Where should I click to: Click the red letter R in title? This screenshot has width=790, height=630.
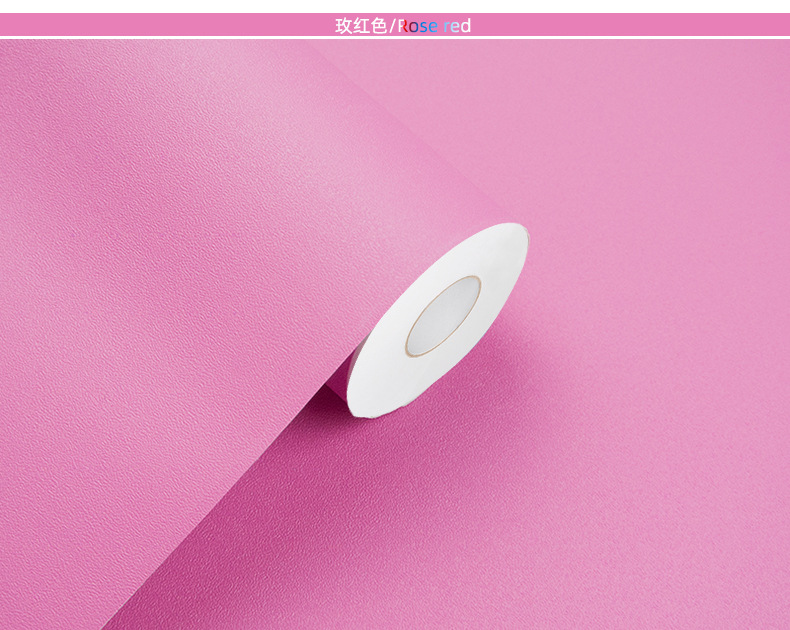tap(403, 26)
